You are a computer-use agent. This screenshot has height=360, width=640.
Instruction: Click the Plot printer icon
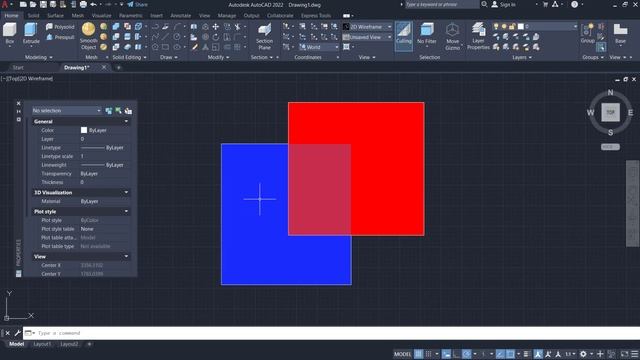tap(83, 4)
